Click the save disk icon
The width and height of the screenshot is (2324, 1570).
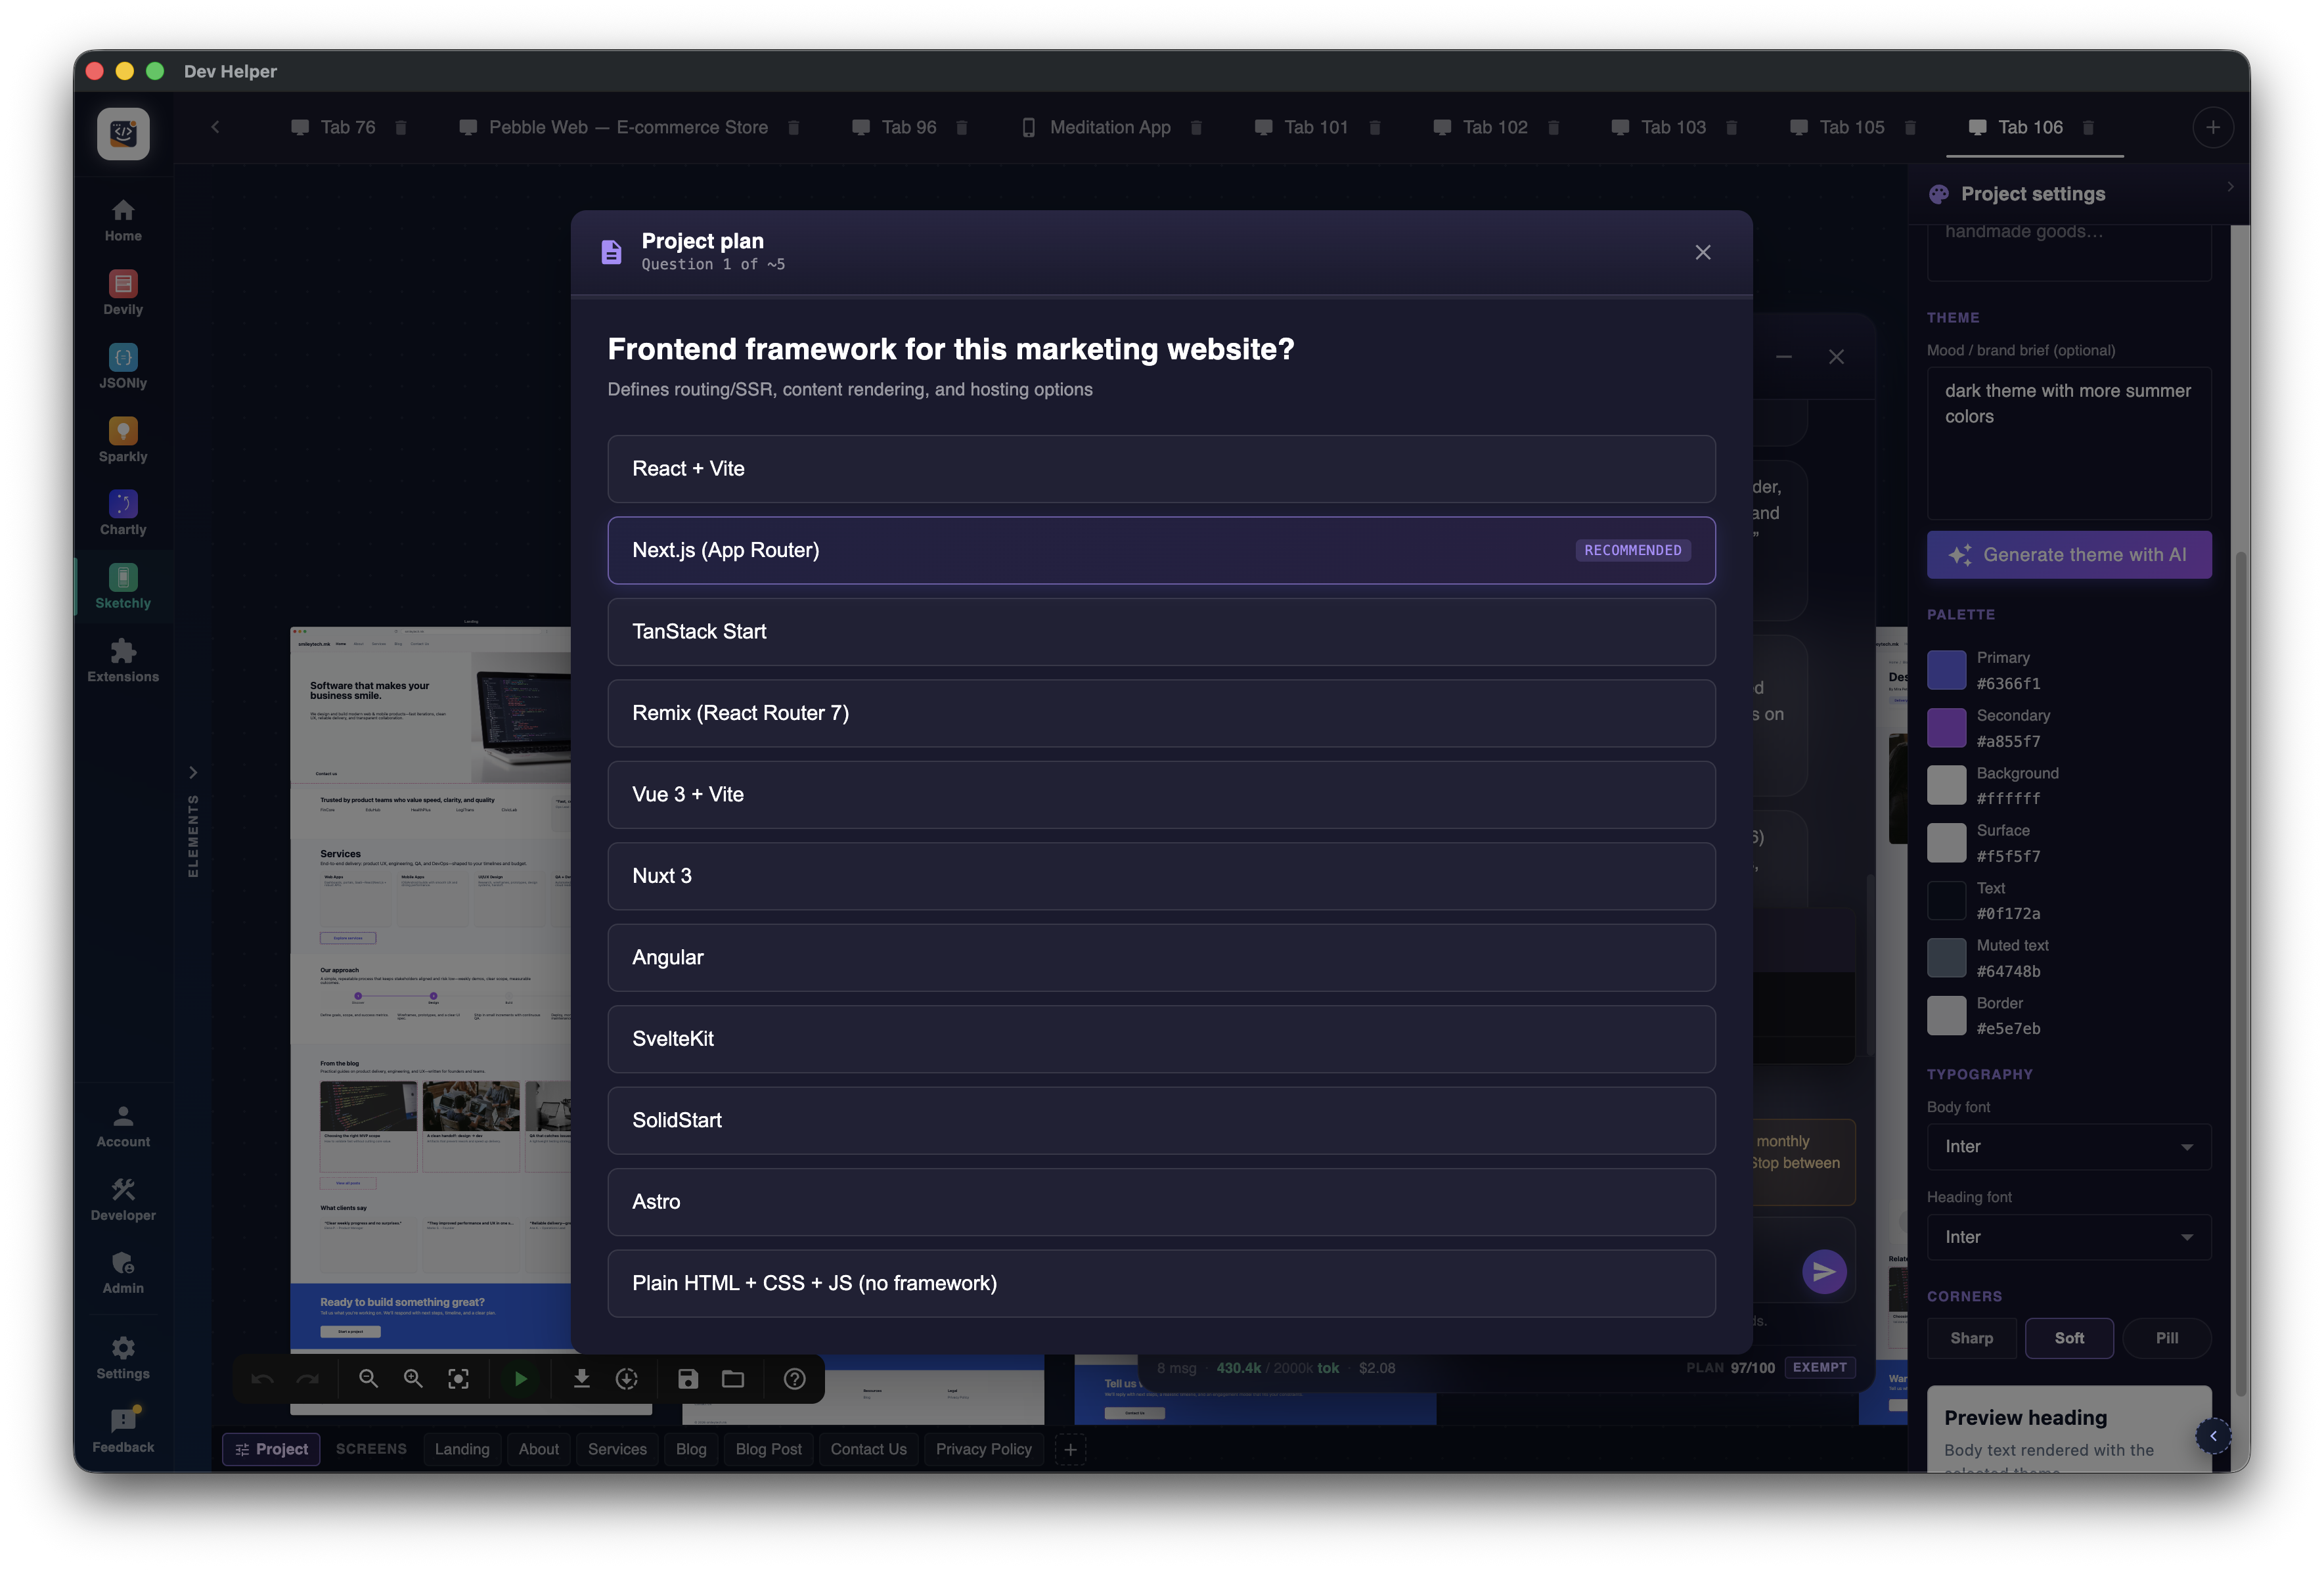tap(688, 1379)
